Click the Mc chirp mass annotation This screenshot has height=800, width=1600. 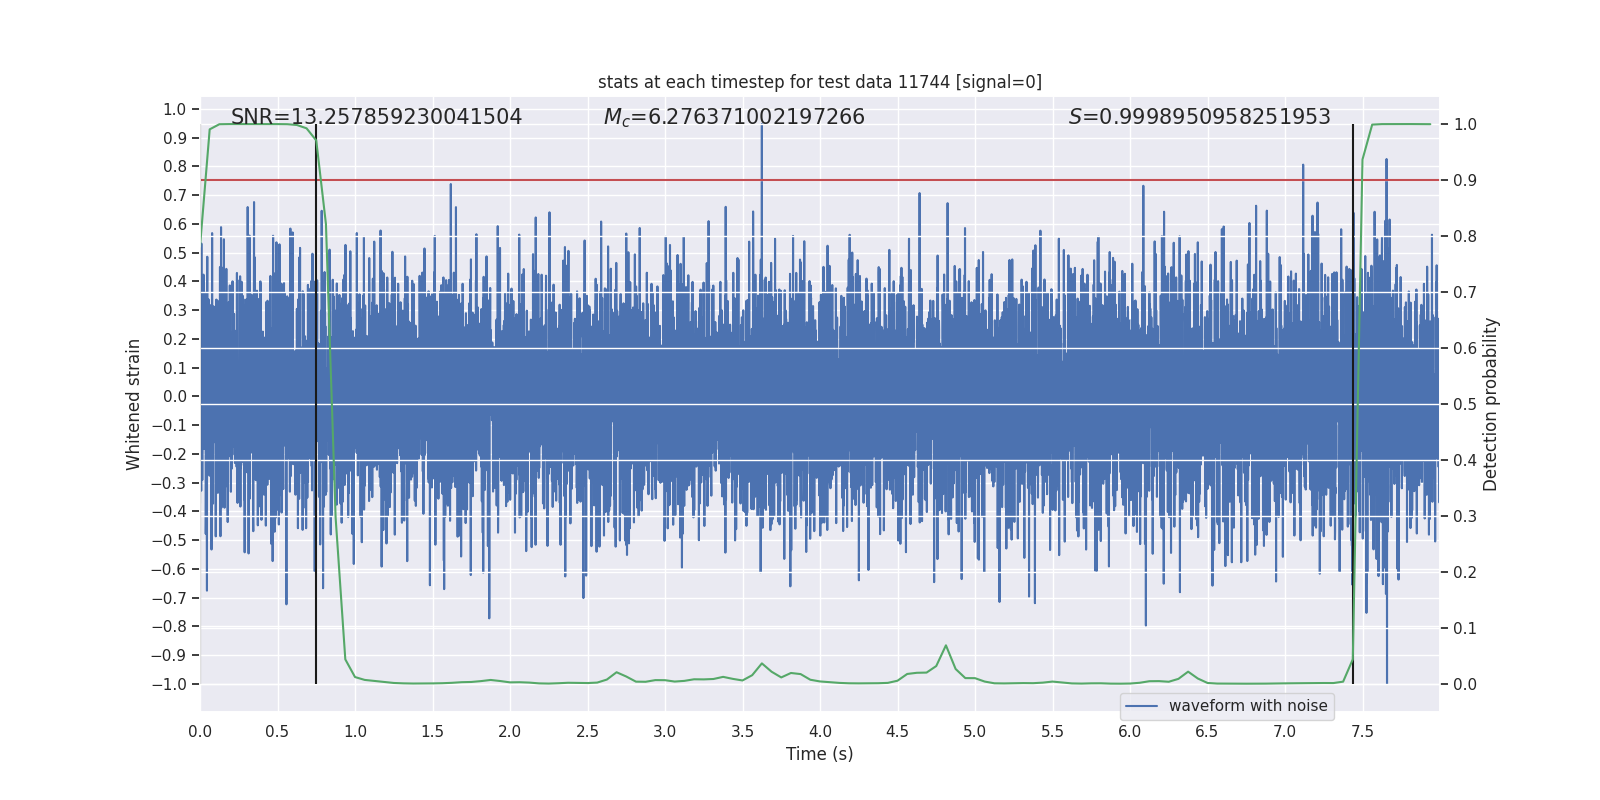(x=733, y=117)
